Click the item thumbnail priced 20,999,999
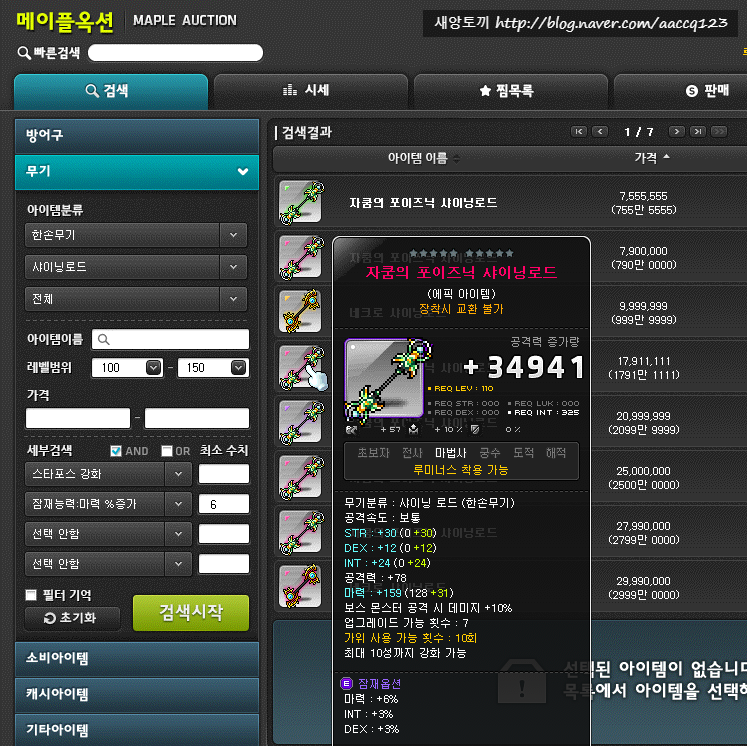Image resolution: width=747 pixels, height=746 pixels. (301, 422)
